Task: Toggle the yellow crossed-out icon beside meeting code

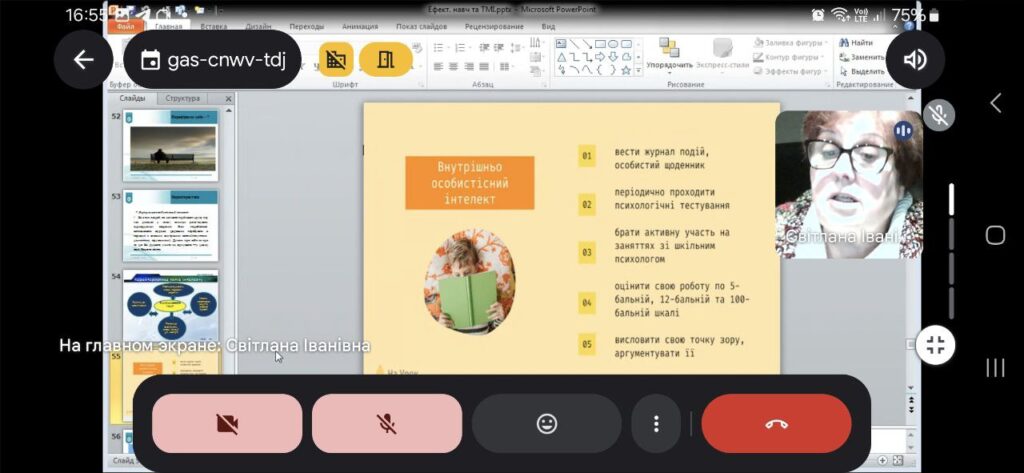Action: (335, 60)
